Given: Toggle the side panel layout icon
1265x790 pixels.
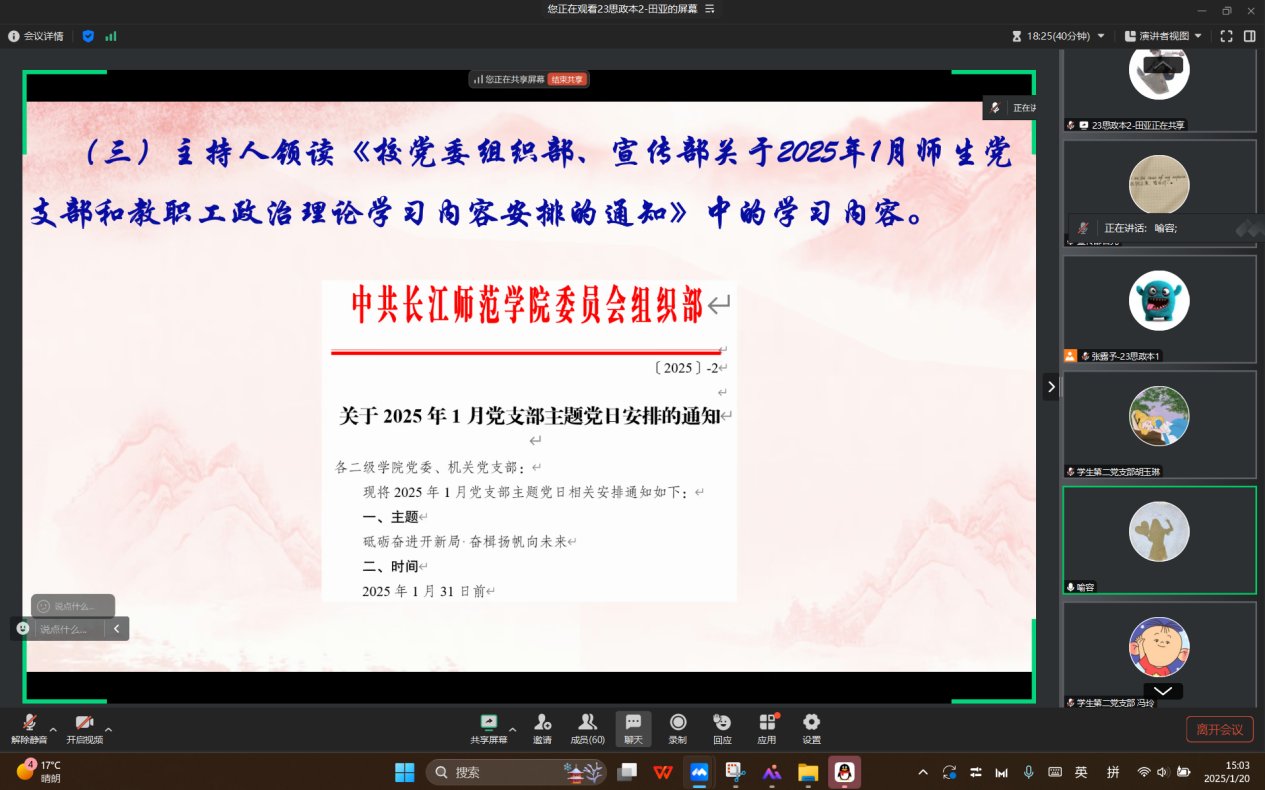Looking at the screenshot, I should [x=1250, y=36].
